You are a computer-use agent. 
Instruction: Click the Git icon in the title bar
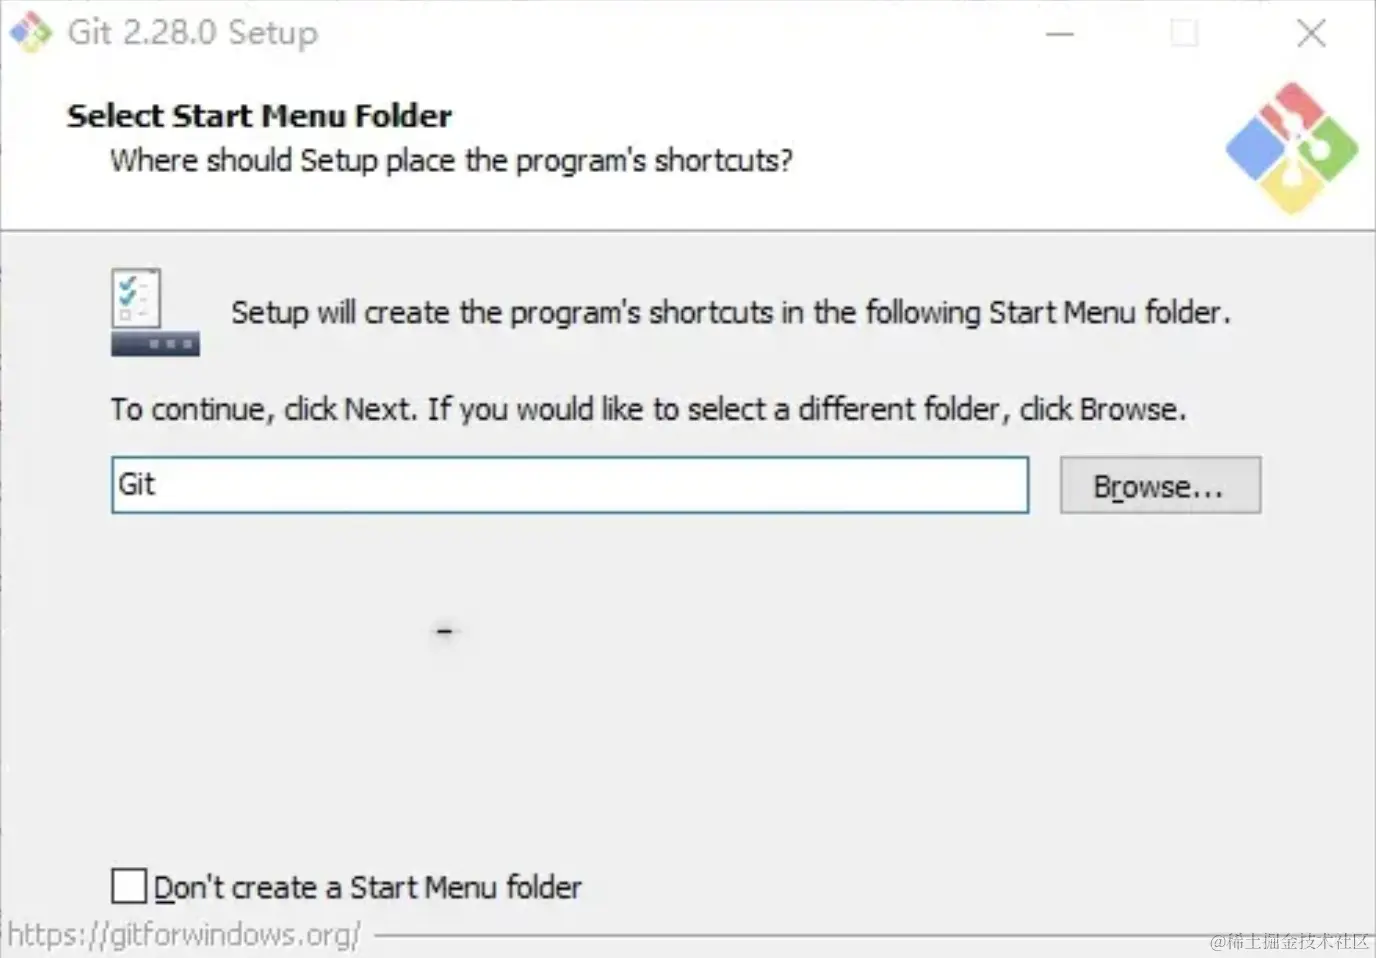coord(30,32)
